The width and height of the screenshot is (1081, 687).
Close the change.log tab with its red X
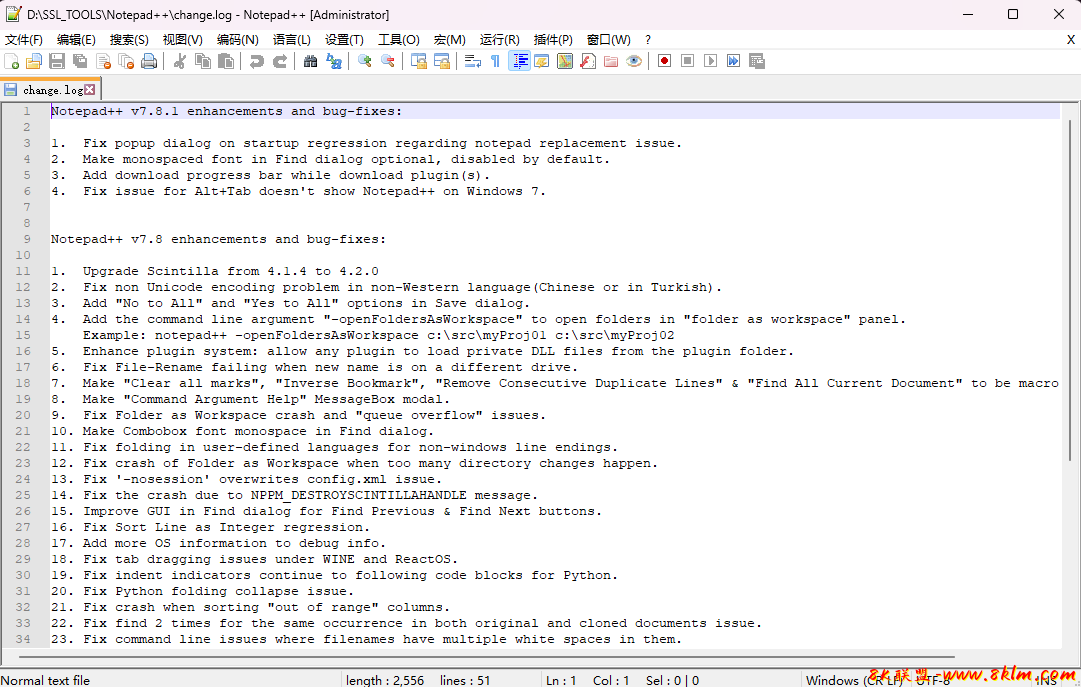pyautogui.click(x=90, y=90)
